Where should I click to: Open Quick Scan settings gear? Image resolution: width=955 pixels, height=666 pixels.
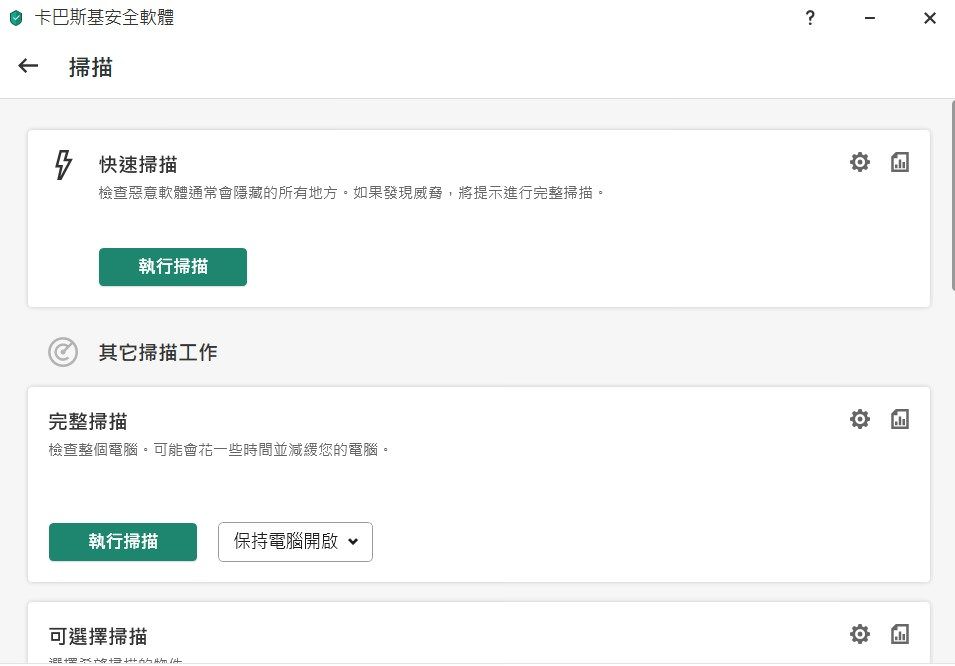[859, 162]
